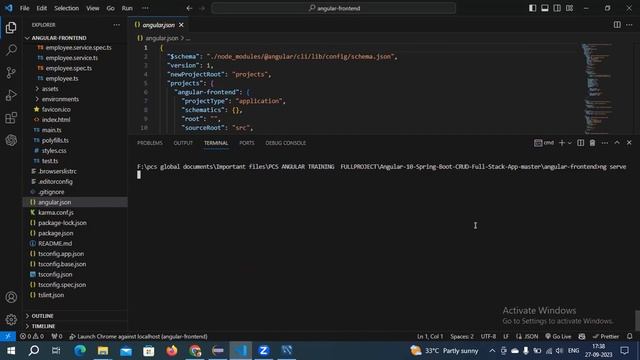The height and width of the screenshot is (360, 640).
Task: Click the Prettier status item
Action: pos(606,336)
